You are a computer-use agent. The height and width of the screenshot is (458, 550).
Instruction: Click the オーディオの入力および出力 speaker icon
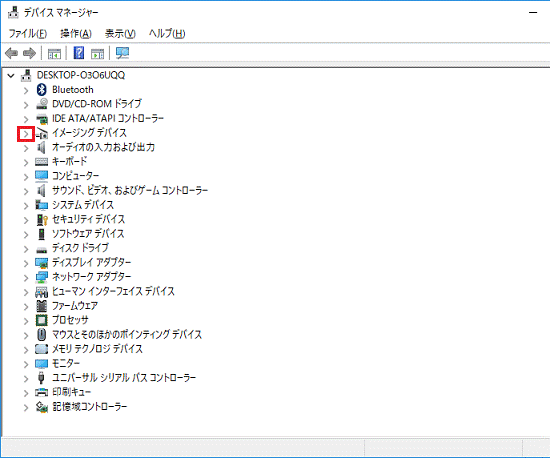coord(42,147)
